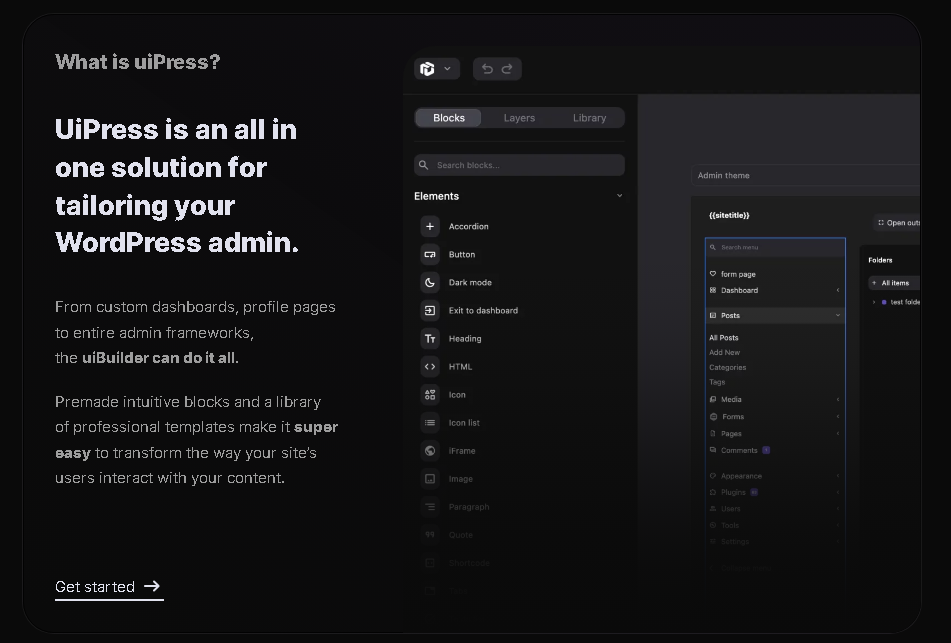
Task: Select the Icon list block icon
Action: point(430,423)
